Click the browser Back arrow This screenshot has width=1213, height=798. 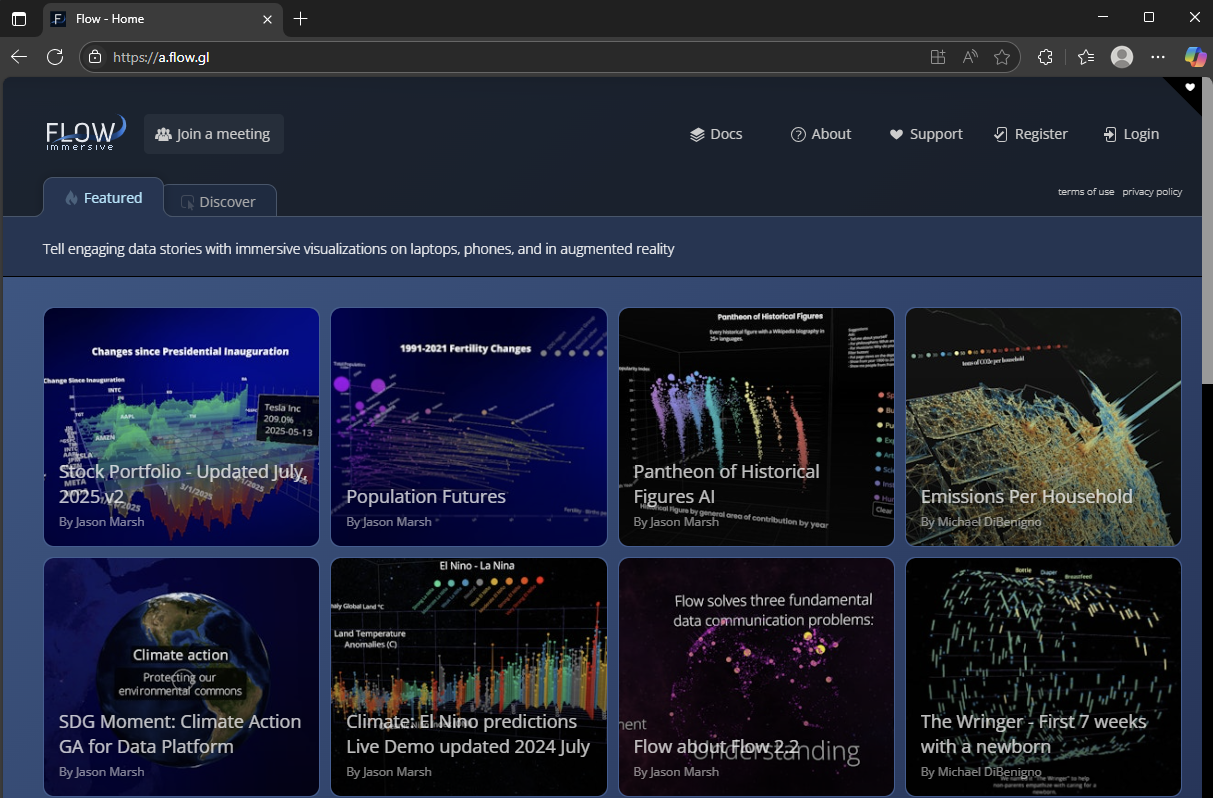tap(19, 57)
